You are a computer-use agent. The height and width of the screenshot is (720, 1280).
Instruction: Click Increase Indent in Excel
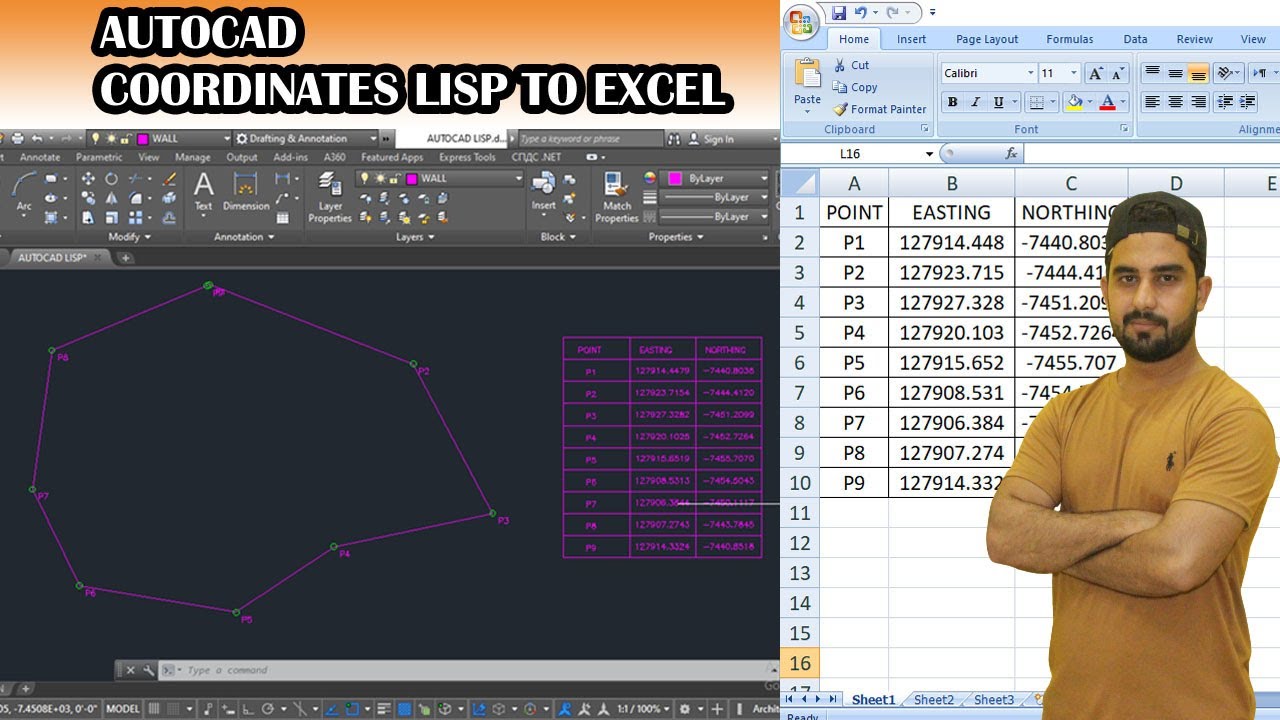point(1247,102)
